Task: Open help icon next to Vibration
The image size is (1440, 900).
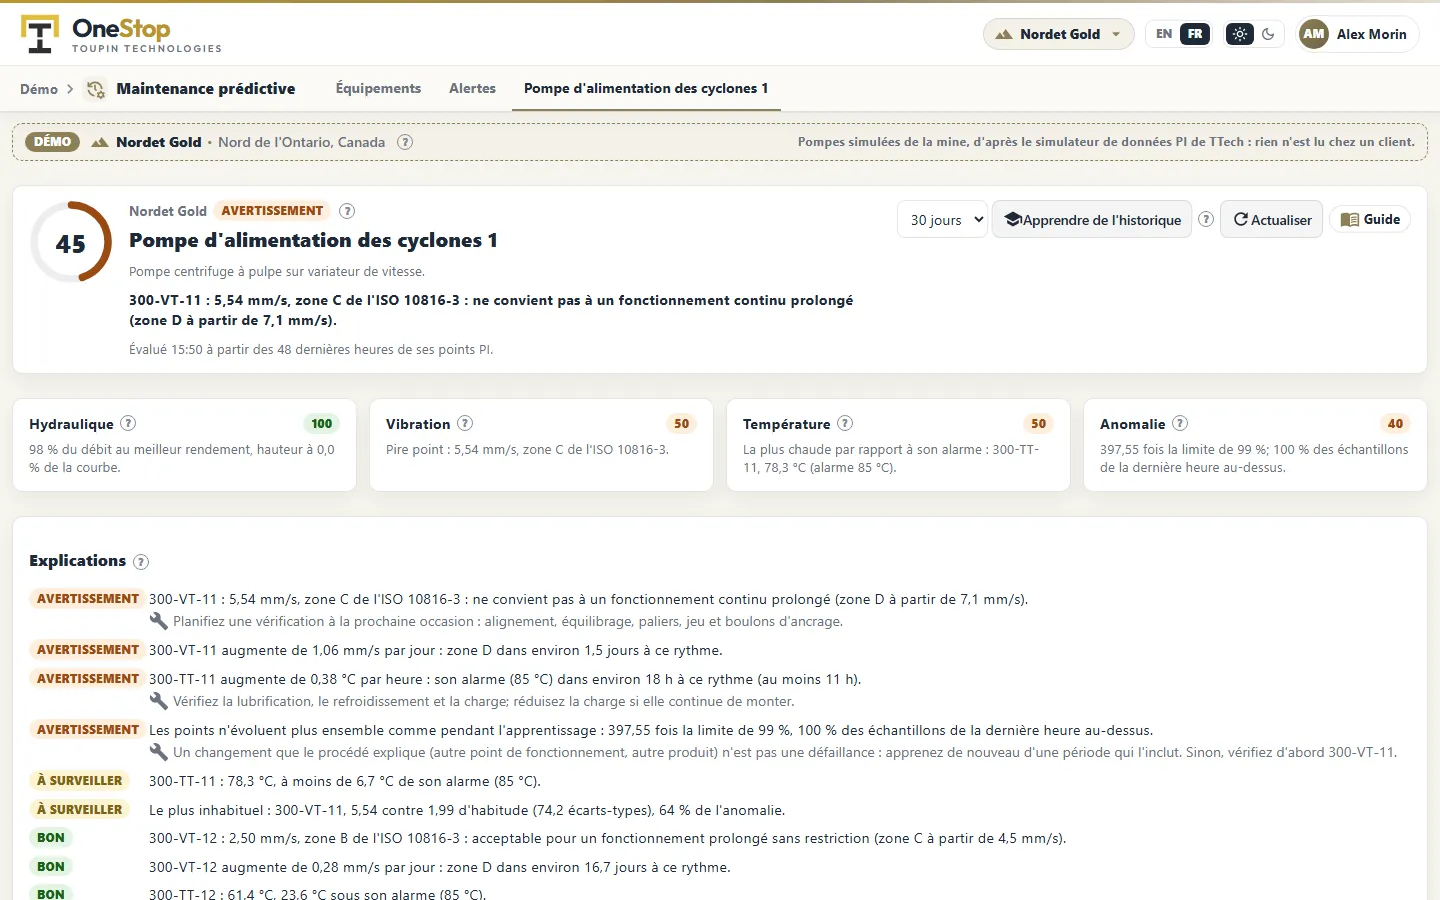Action: (465, 423)
